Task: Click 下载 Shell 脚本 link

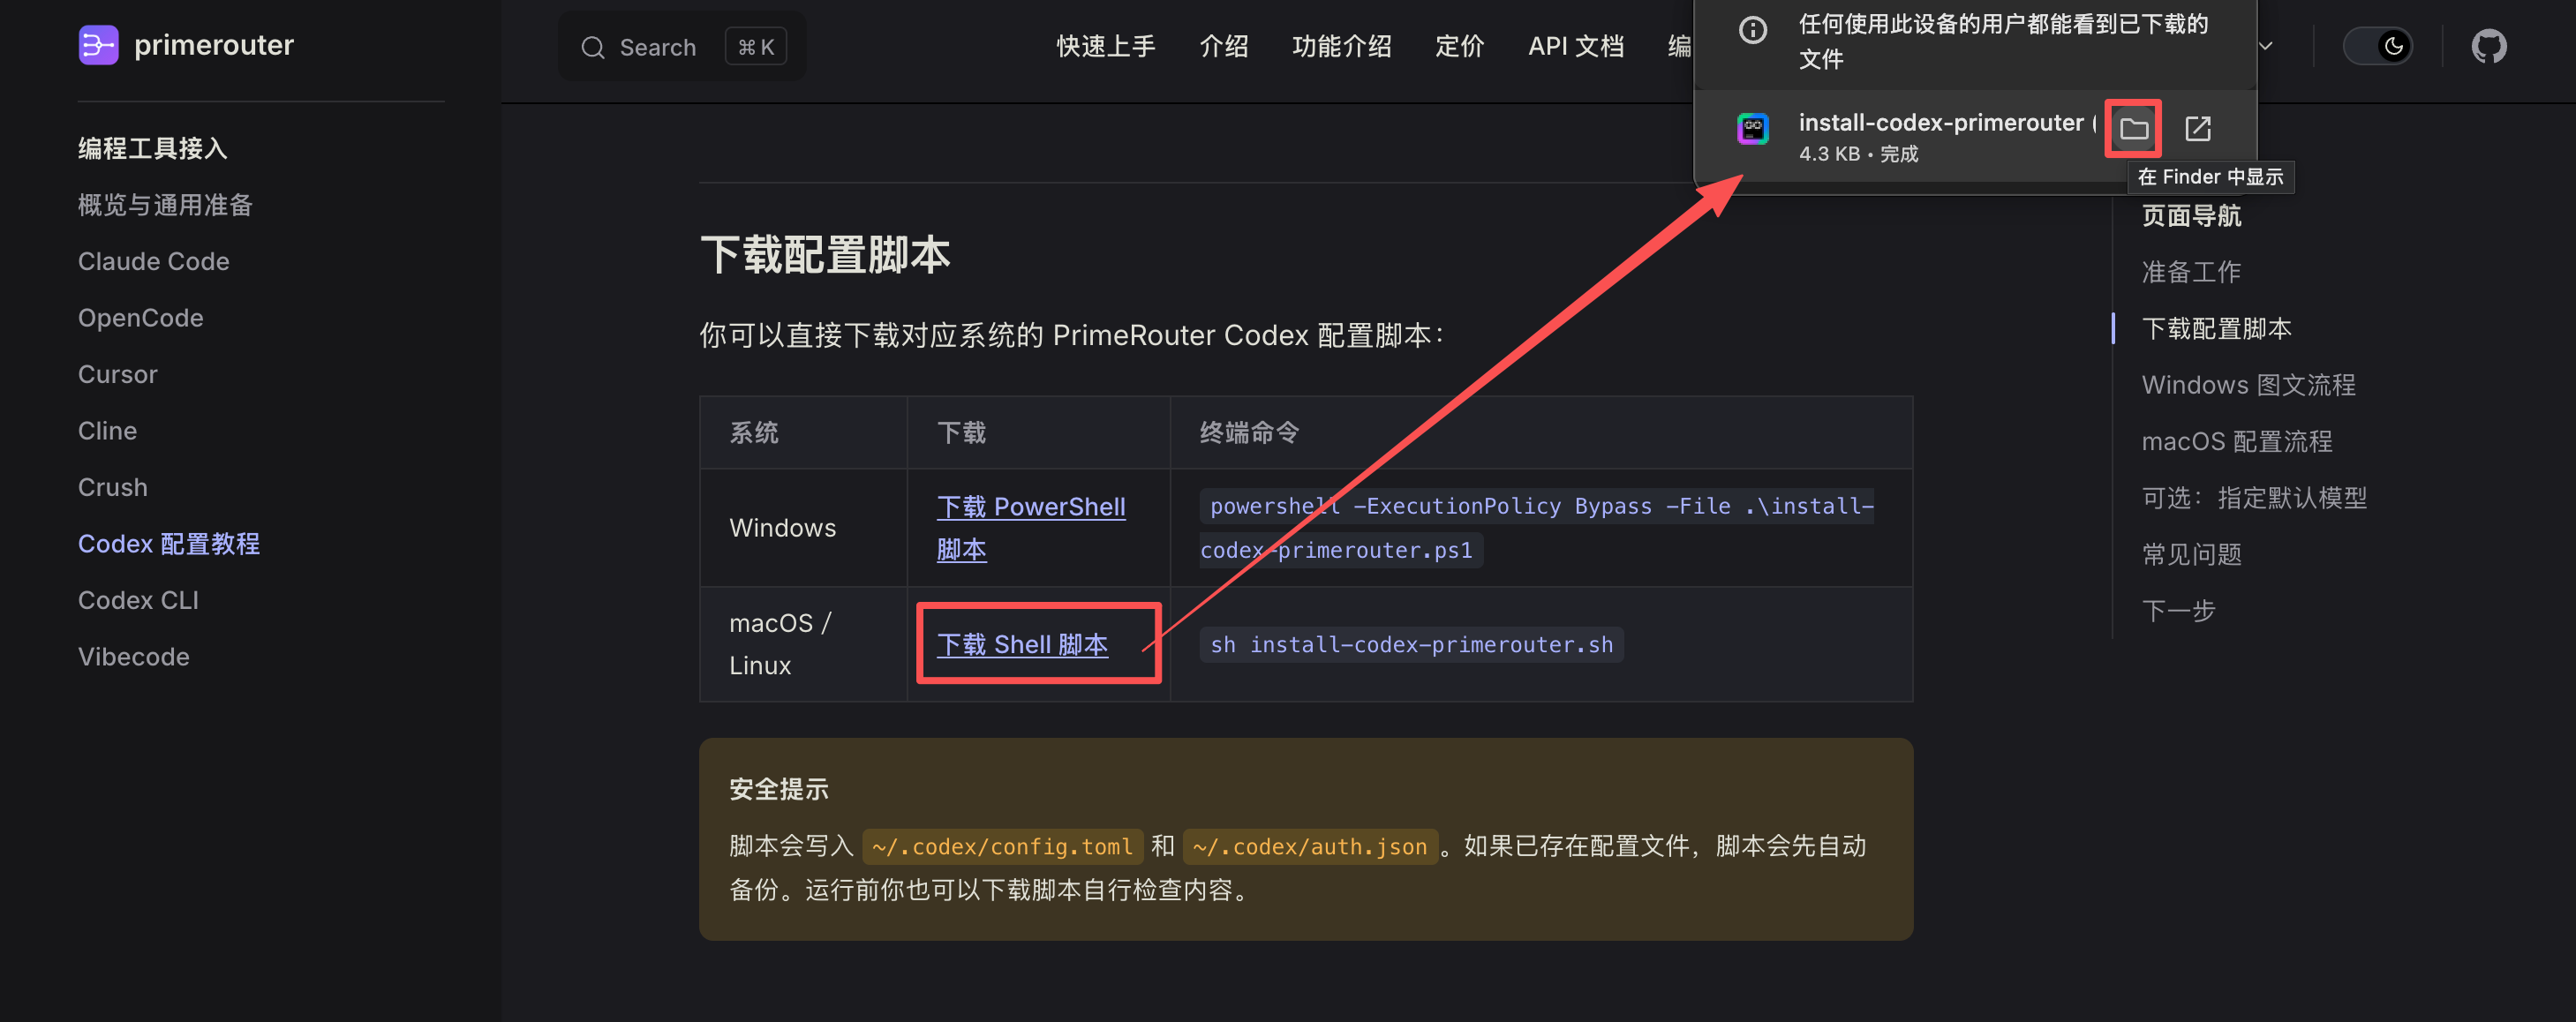Action: point(1021,644)
